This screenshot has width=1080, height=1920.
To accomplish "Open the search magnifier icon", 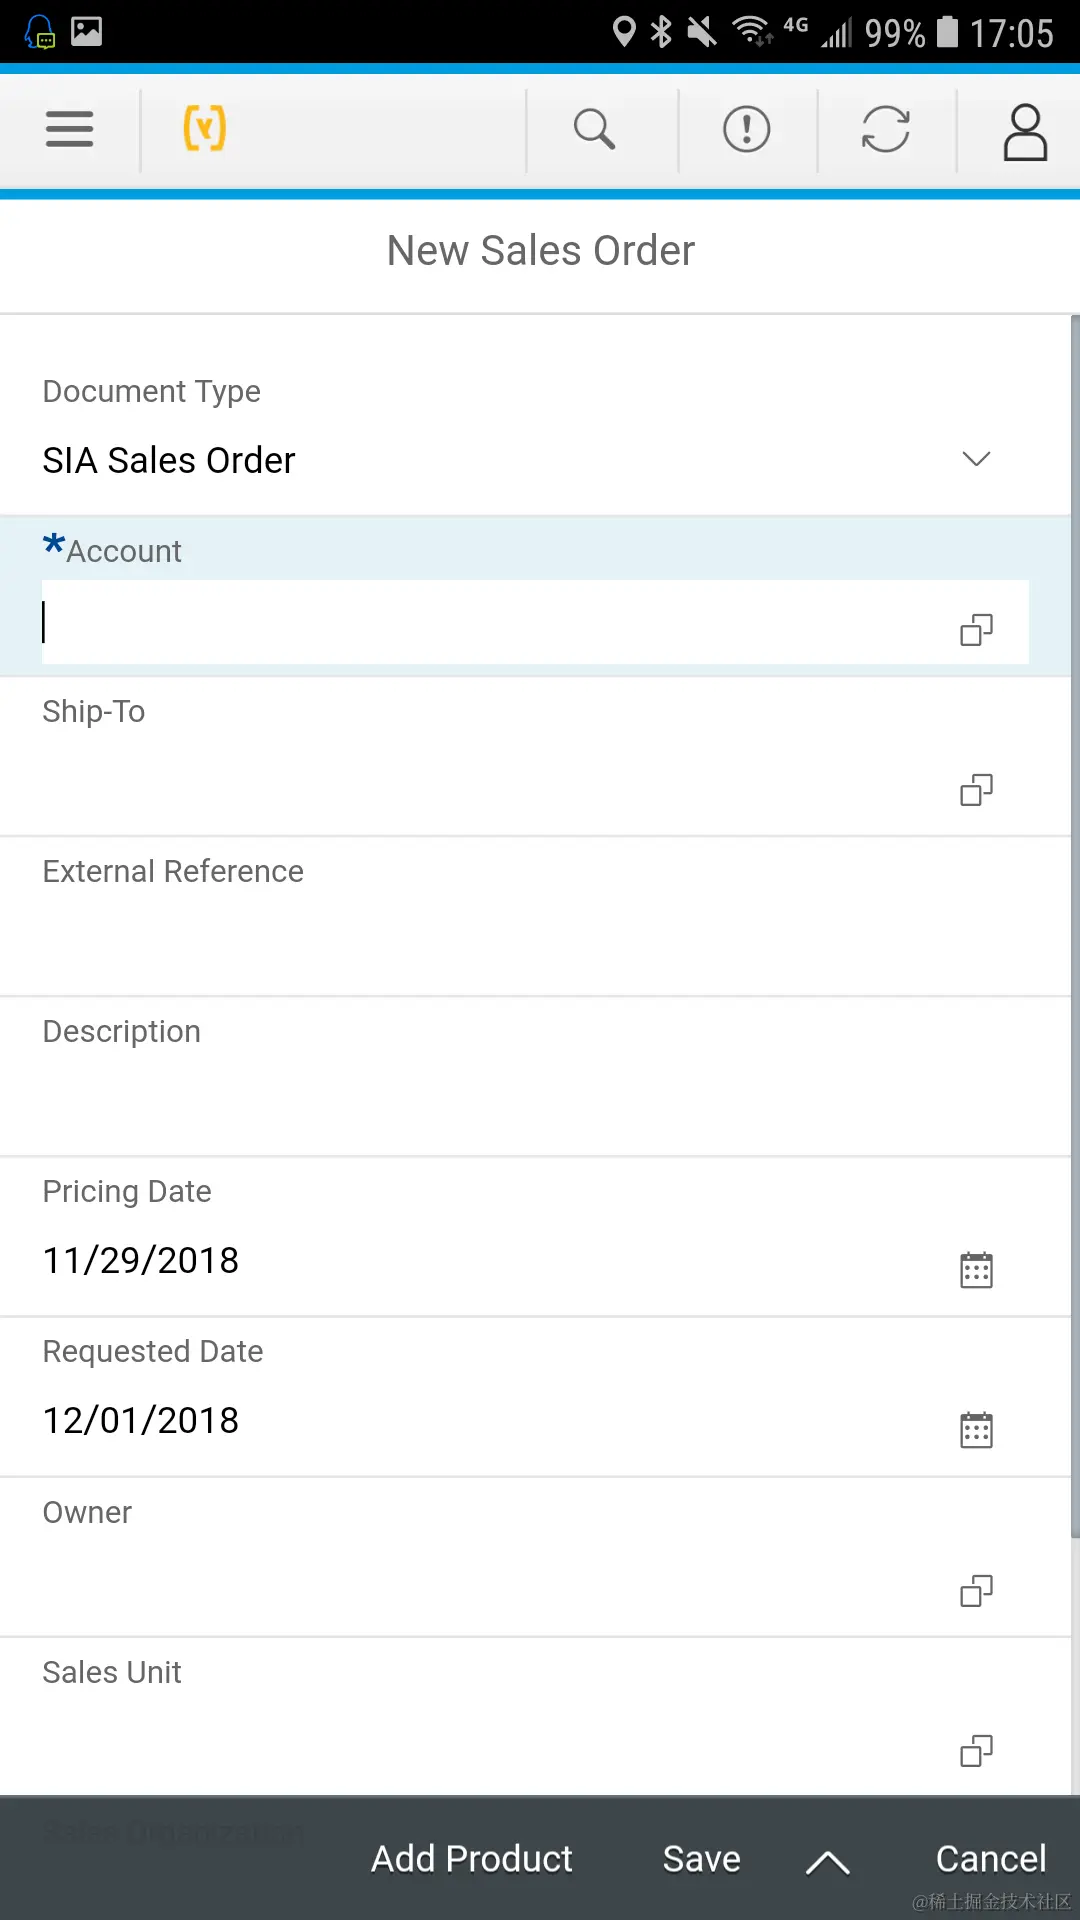I will coord(594,129).
